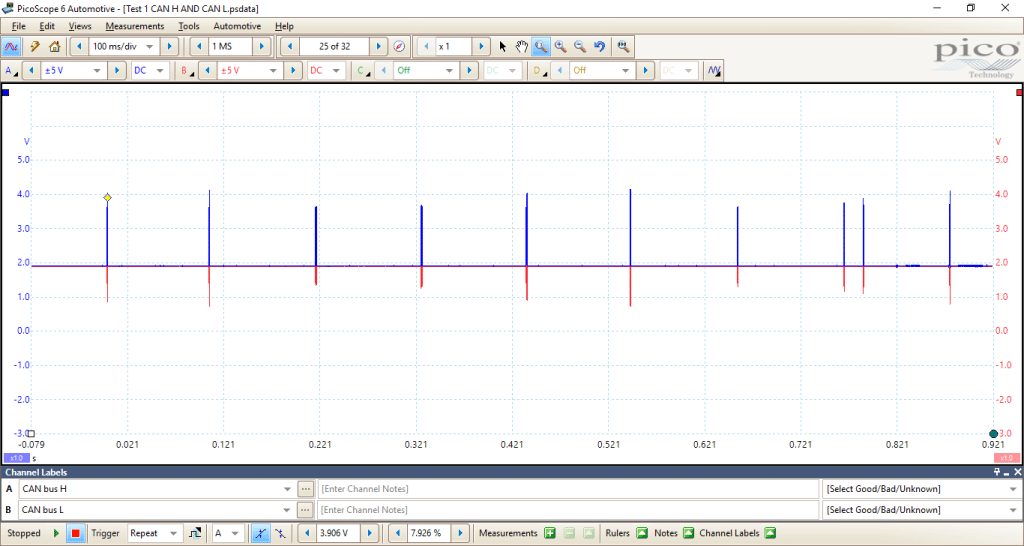Open Channel D options button
1024x546 pixels.
point(539,71)
